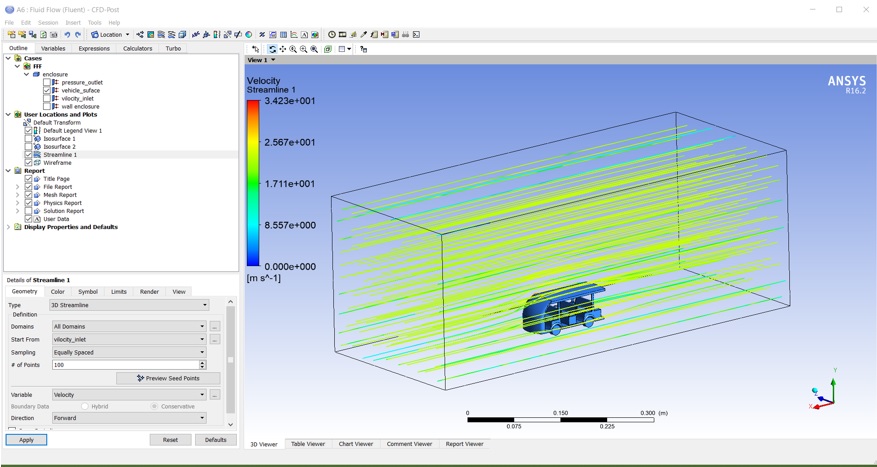Open the Location dropdown in the toolbar

coord(110,35)
